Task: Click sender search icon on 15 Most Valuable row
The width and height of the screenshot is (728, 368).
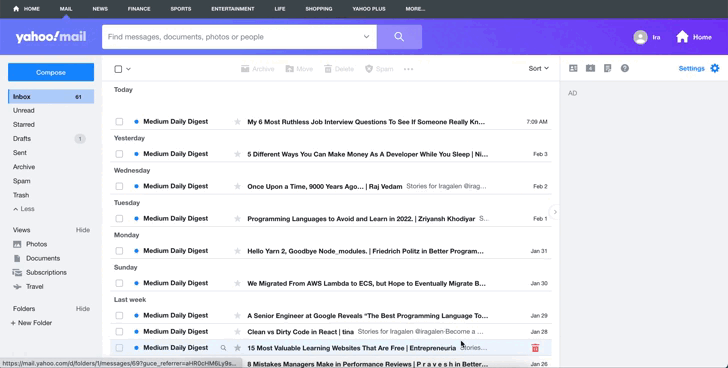Action: point(223,348)
